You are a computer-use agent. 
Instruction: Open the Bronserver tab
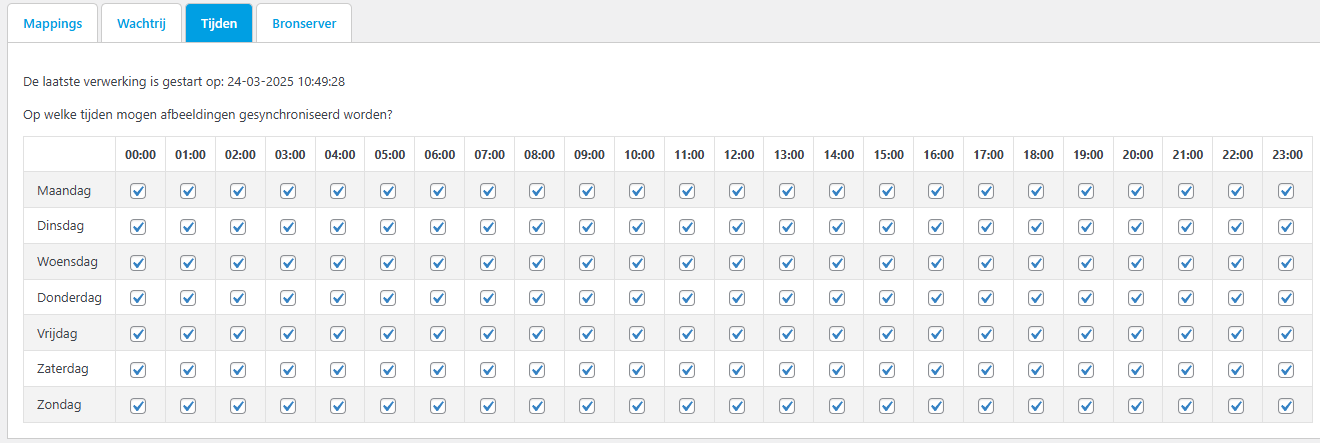pyautogui.click(x=303, y=23)
